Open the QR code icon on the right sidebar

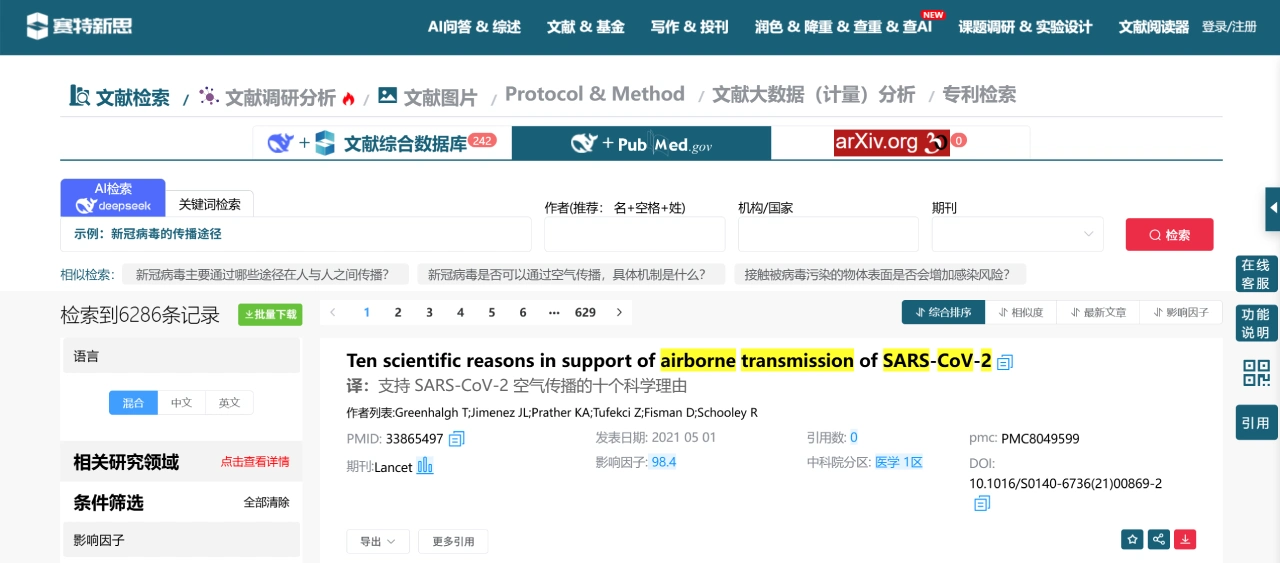click(x=1256, y=373)
